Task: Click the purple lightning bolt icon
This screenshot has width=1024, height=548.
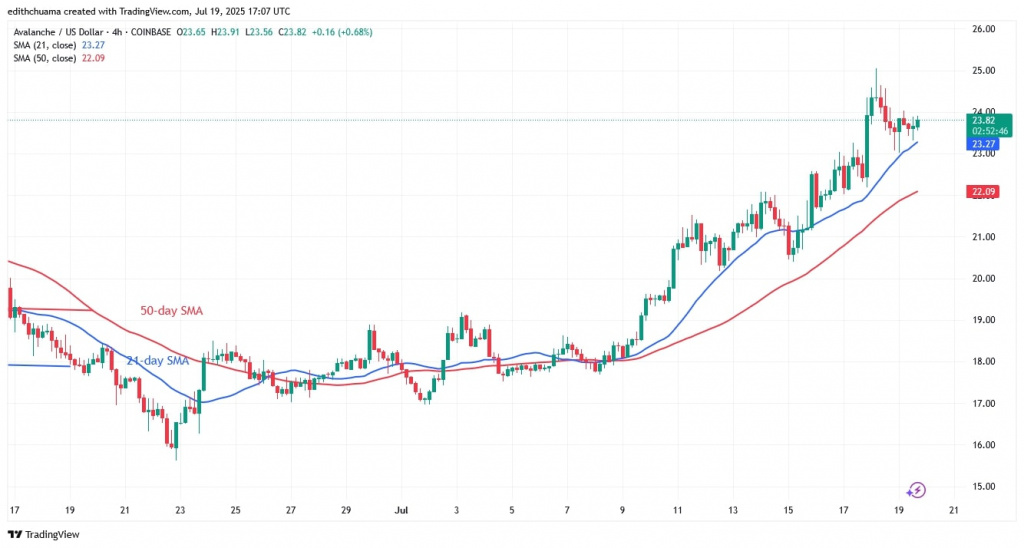Action: pyautogui.click(x=917, y=490)
